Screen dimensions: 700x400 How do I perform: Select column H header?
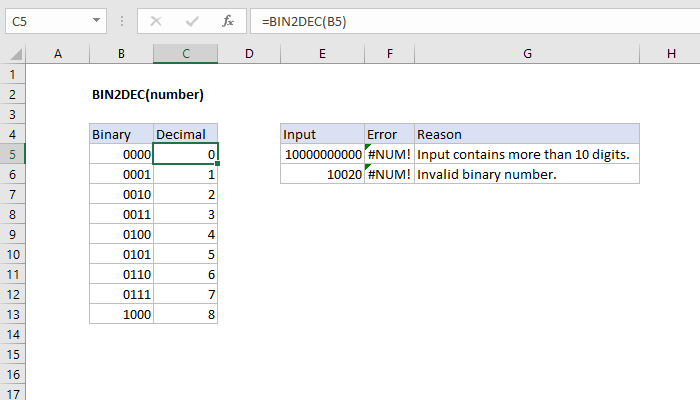671,54
